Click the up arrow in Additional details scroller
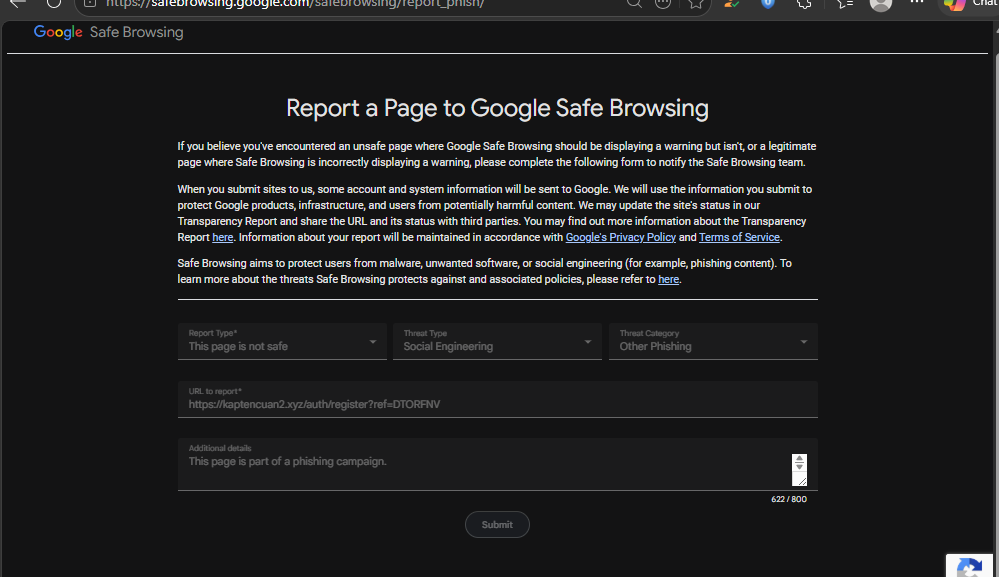The width and height of the screenshot is (999, 577). [799, 459]
